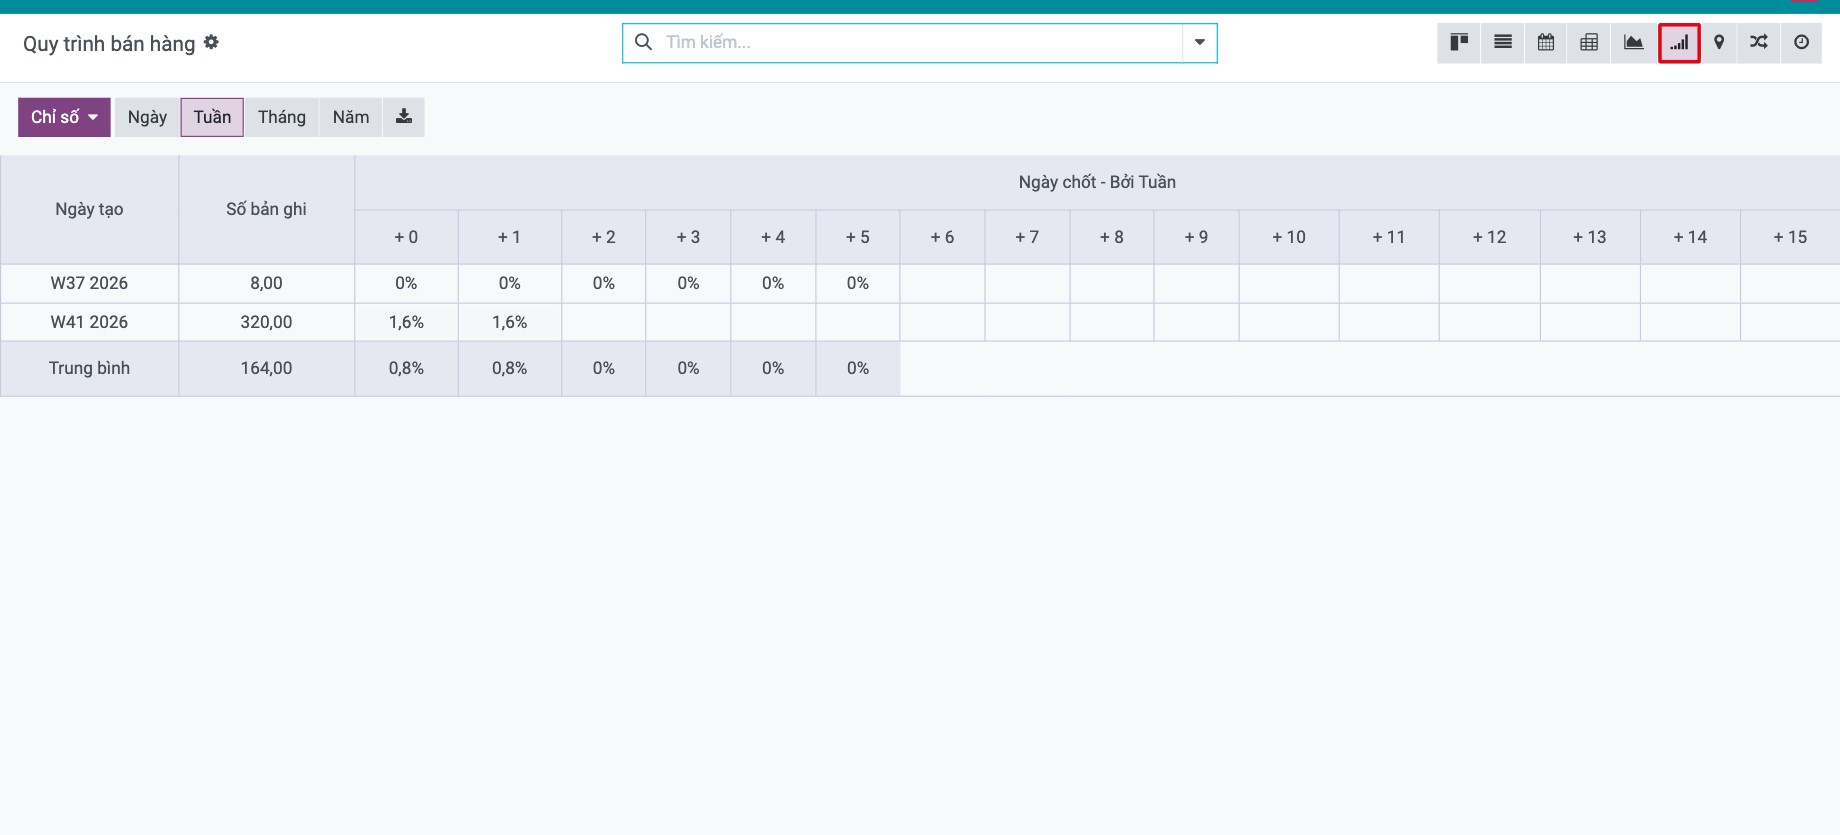Click Quy trình bán hàng title
Viewport: 1840px width, 835px height.
tap(109, 43)
